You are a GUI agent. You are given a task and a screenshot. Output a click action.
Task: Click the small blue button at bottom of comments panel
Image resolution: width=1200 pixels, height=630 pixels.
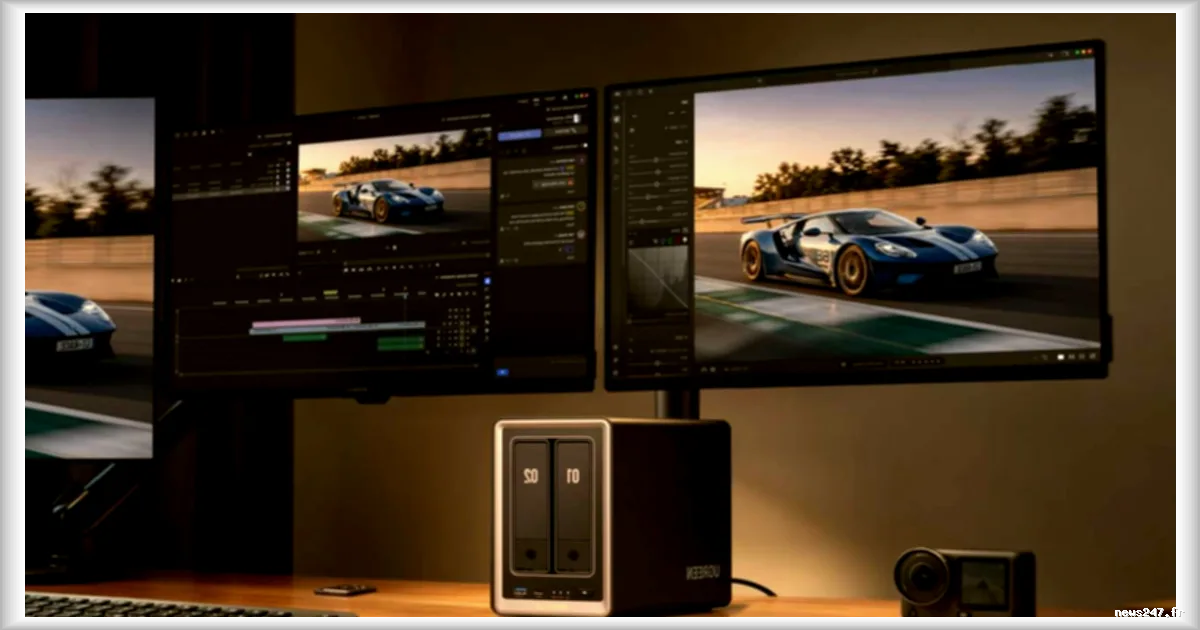(x=502, y=372)
